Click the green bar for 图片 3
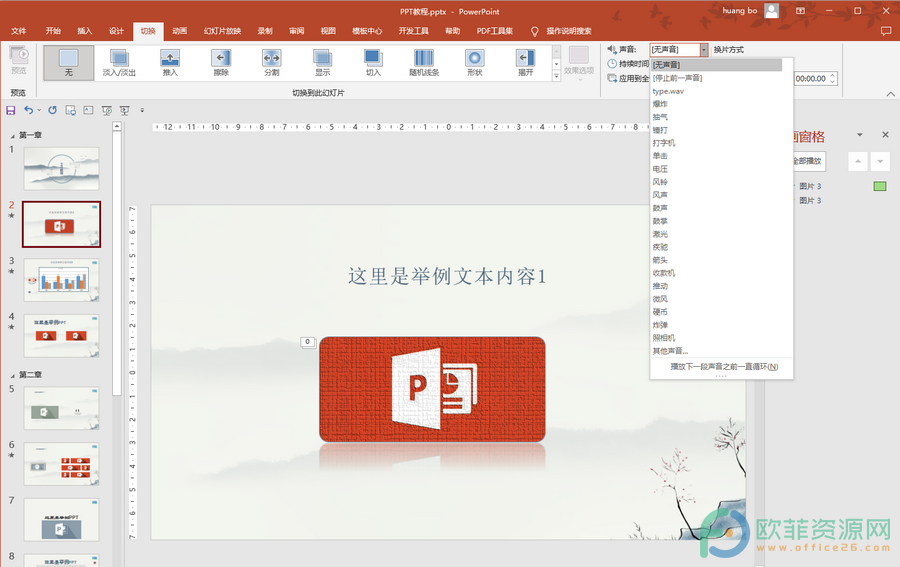The width and height of the screenshot is (900, 567). coord(879,186)
